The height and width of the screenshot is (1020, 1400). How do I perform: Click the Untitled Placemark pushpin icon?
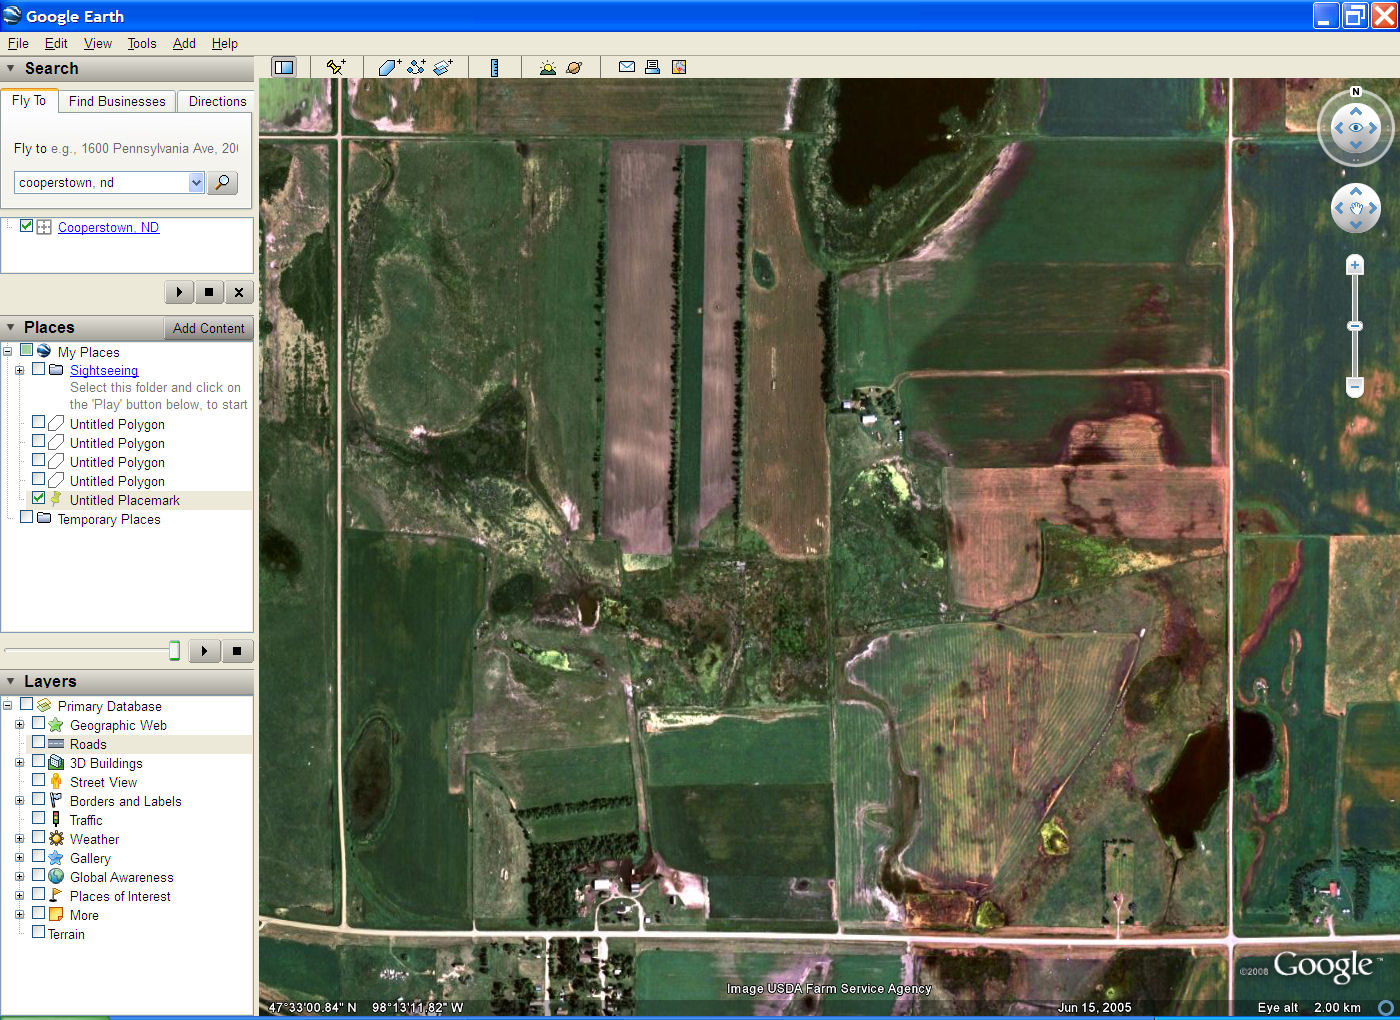click(56, 499)
